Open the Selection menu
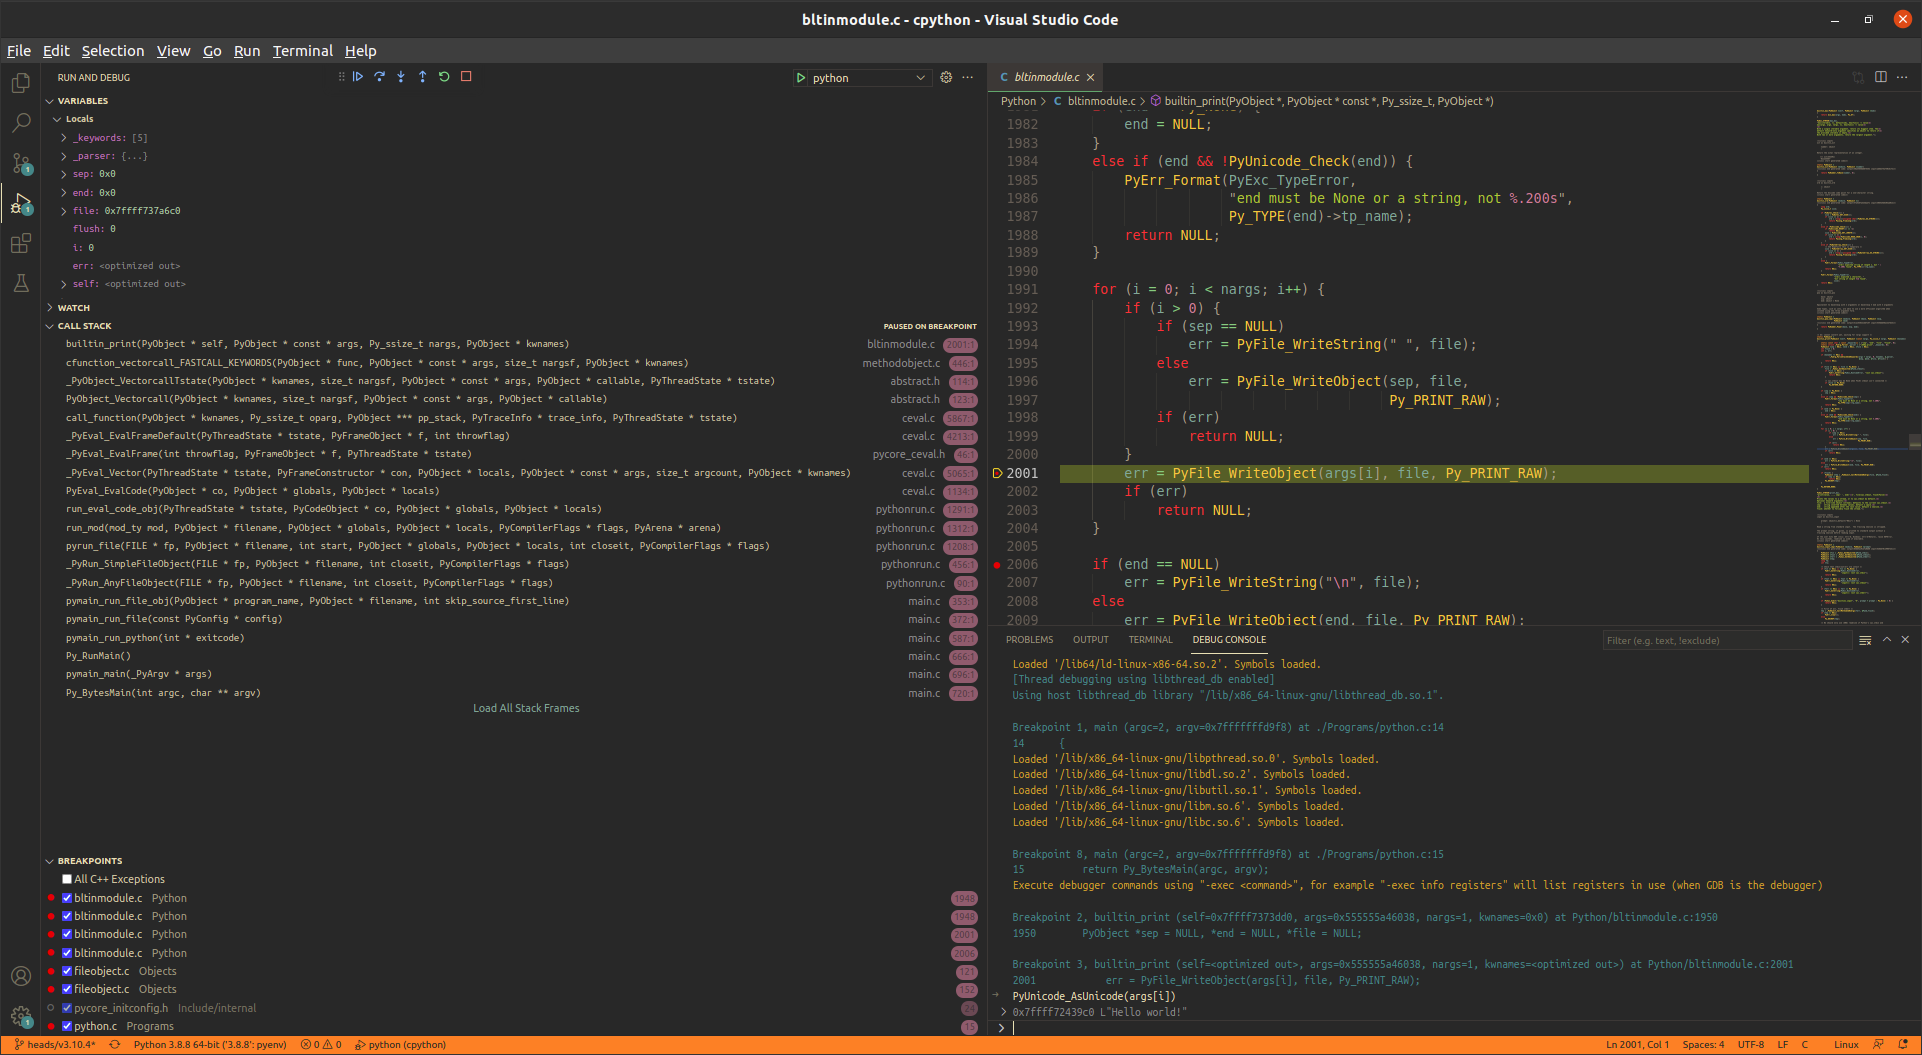Viewport: 1922px width, 1055px height. [113, 51]
